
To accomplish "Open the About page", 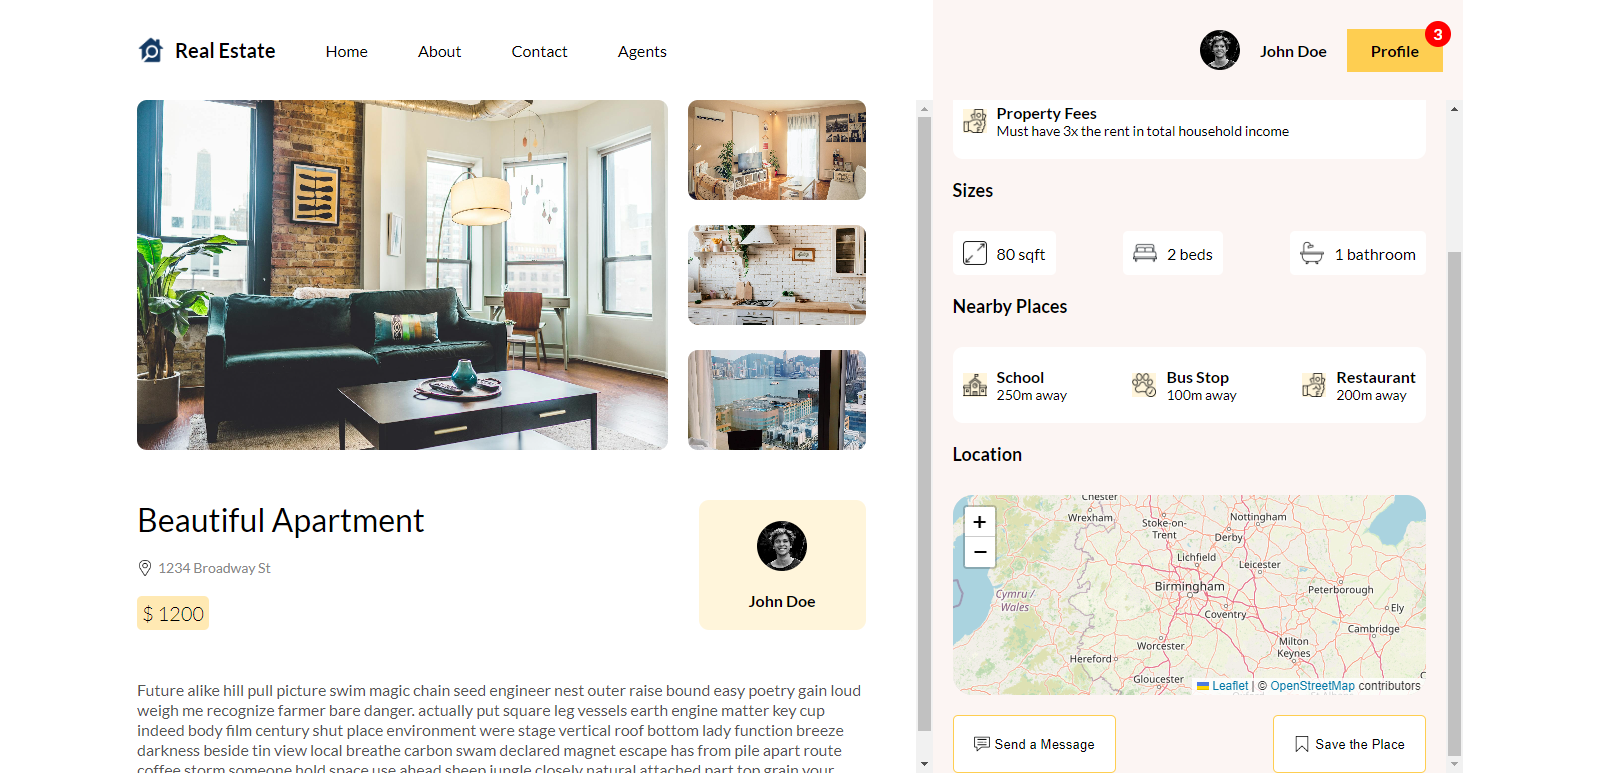I will [439, 51].
